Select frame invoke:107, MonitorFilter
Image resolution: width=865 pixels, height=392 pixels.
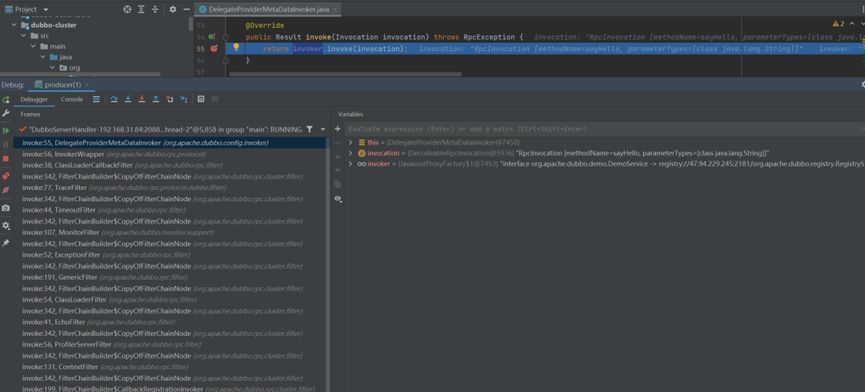(169, 232)
